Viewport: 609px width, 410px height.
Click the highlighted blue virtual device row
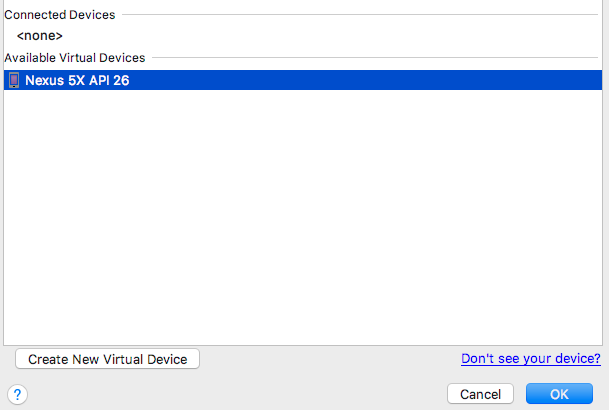(303, 80)
